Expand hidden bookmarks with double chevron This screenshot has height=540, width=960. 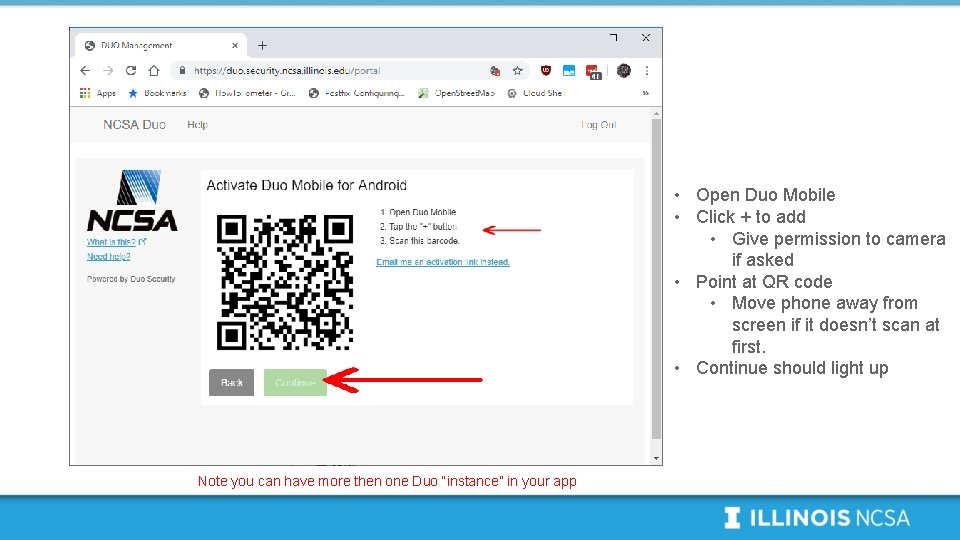pos(645,93)
